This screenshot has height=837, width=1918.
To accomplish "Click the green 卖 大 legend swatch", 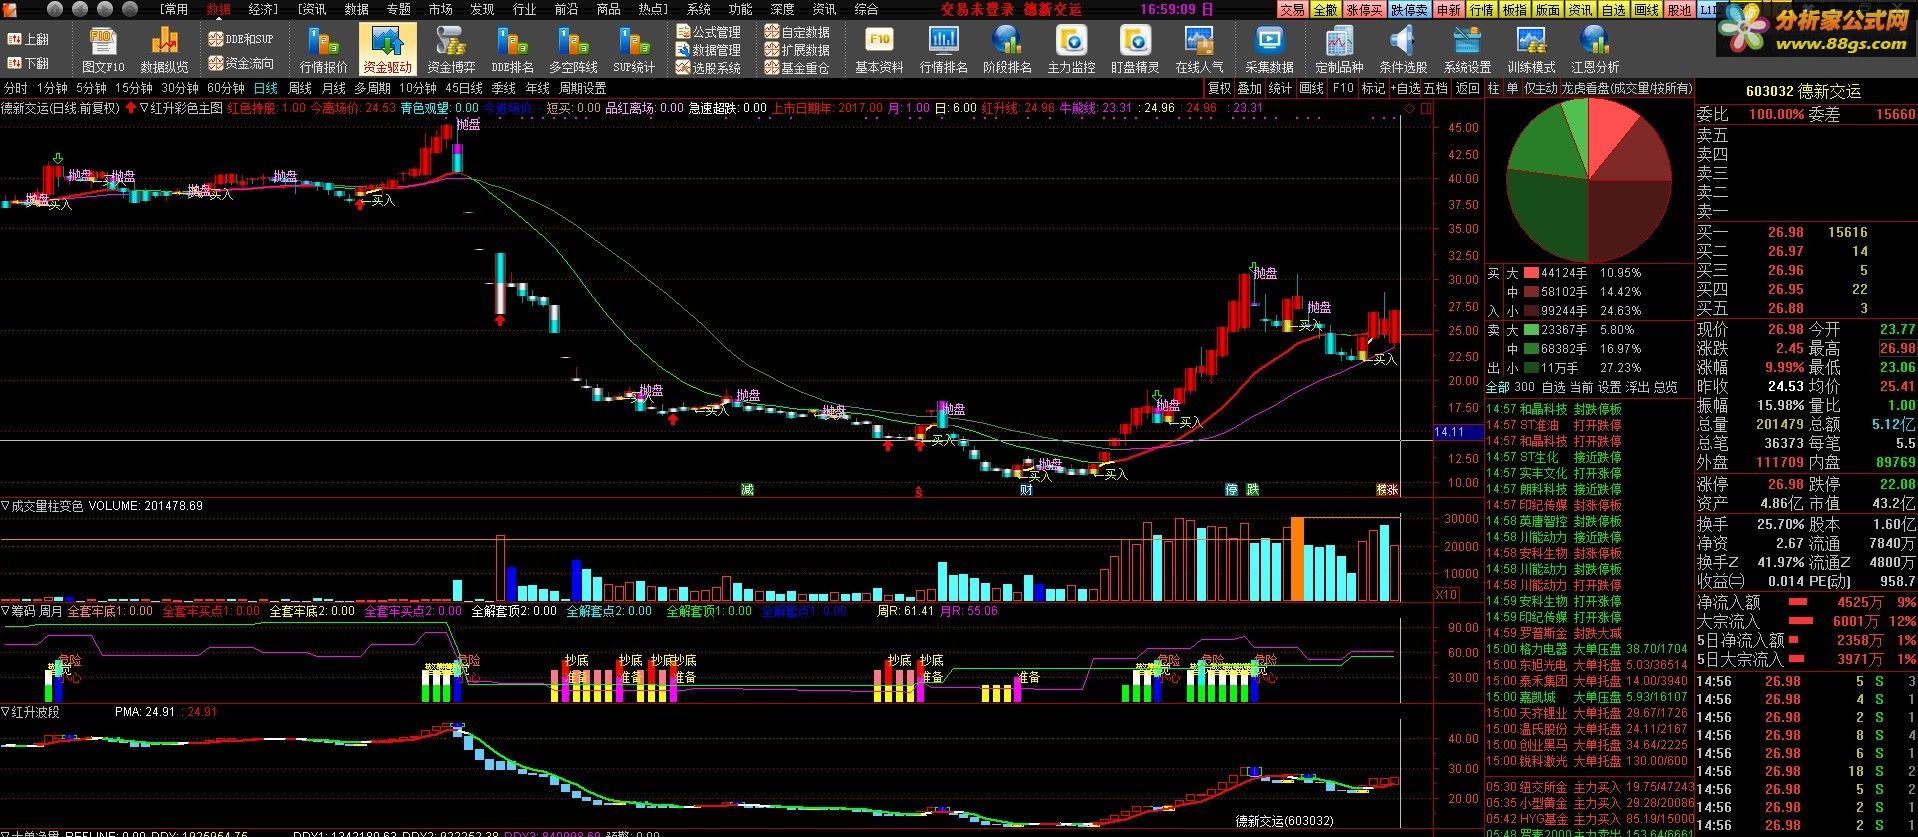I will [x=1531, y=330].
